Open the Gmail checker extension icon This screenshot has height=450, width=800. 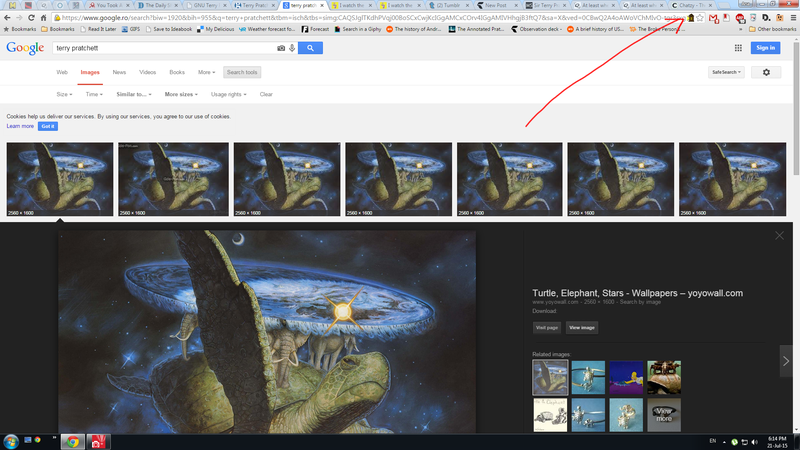click(x=714, y=18)
